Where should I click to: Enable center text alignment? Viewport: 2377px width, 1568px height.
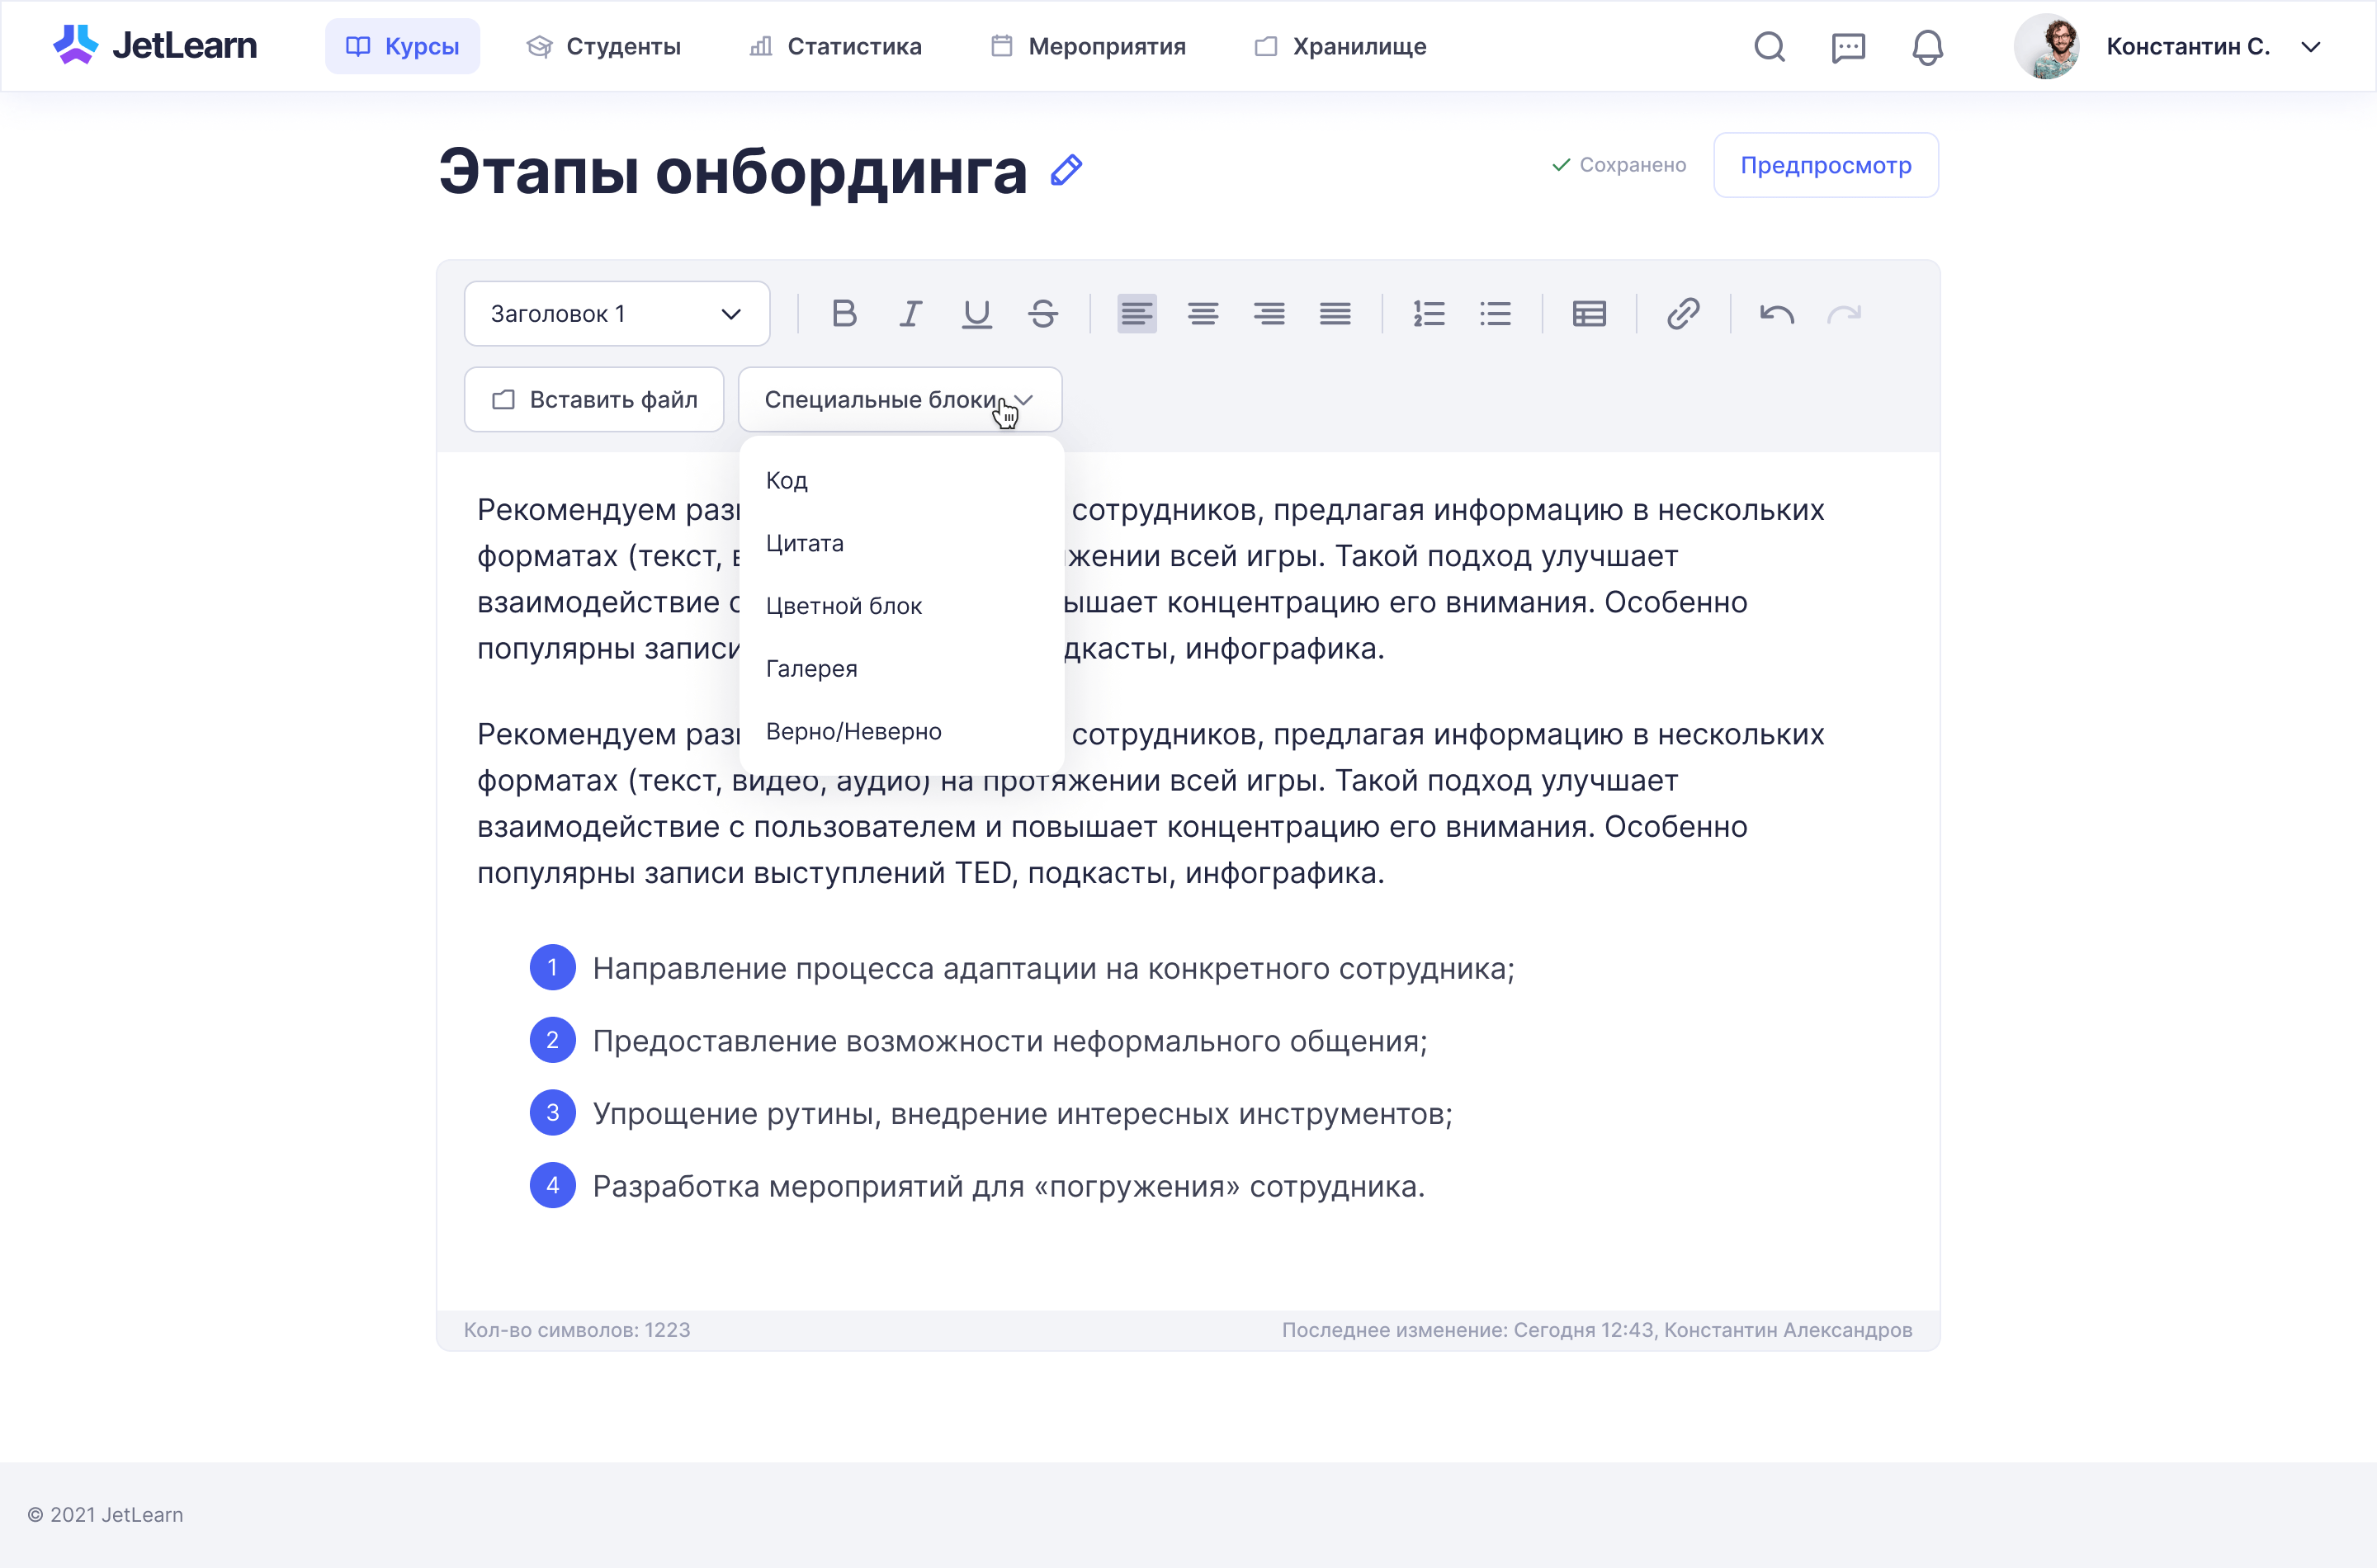click(x=1203, y=314)
